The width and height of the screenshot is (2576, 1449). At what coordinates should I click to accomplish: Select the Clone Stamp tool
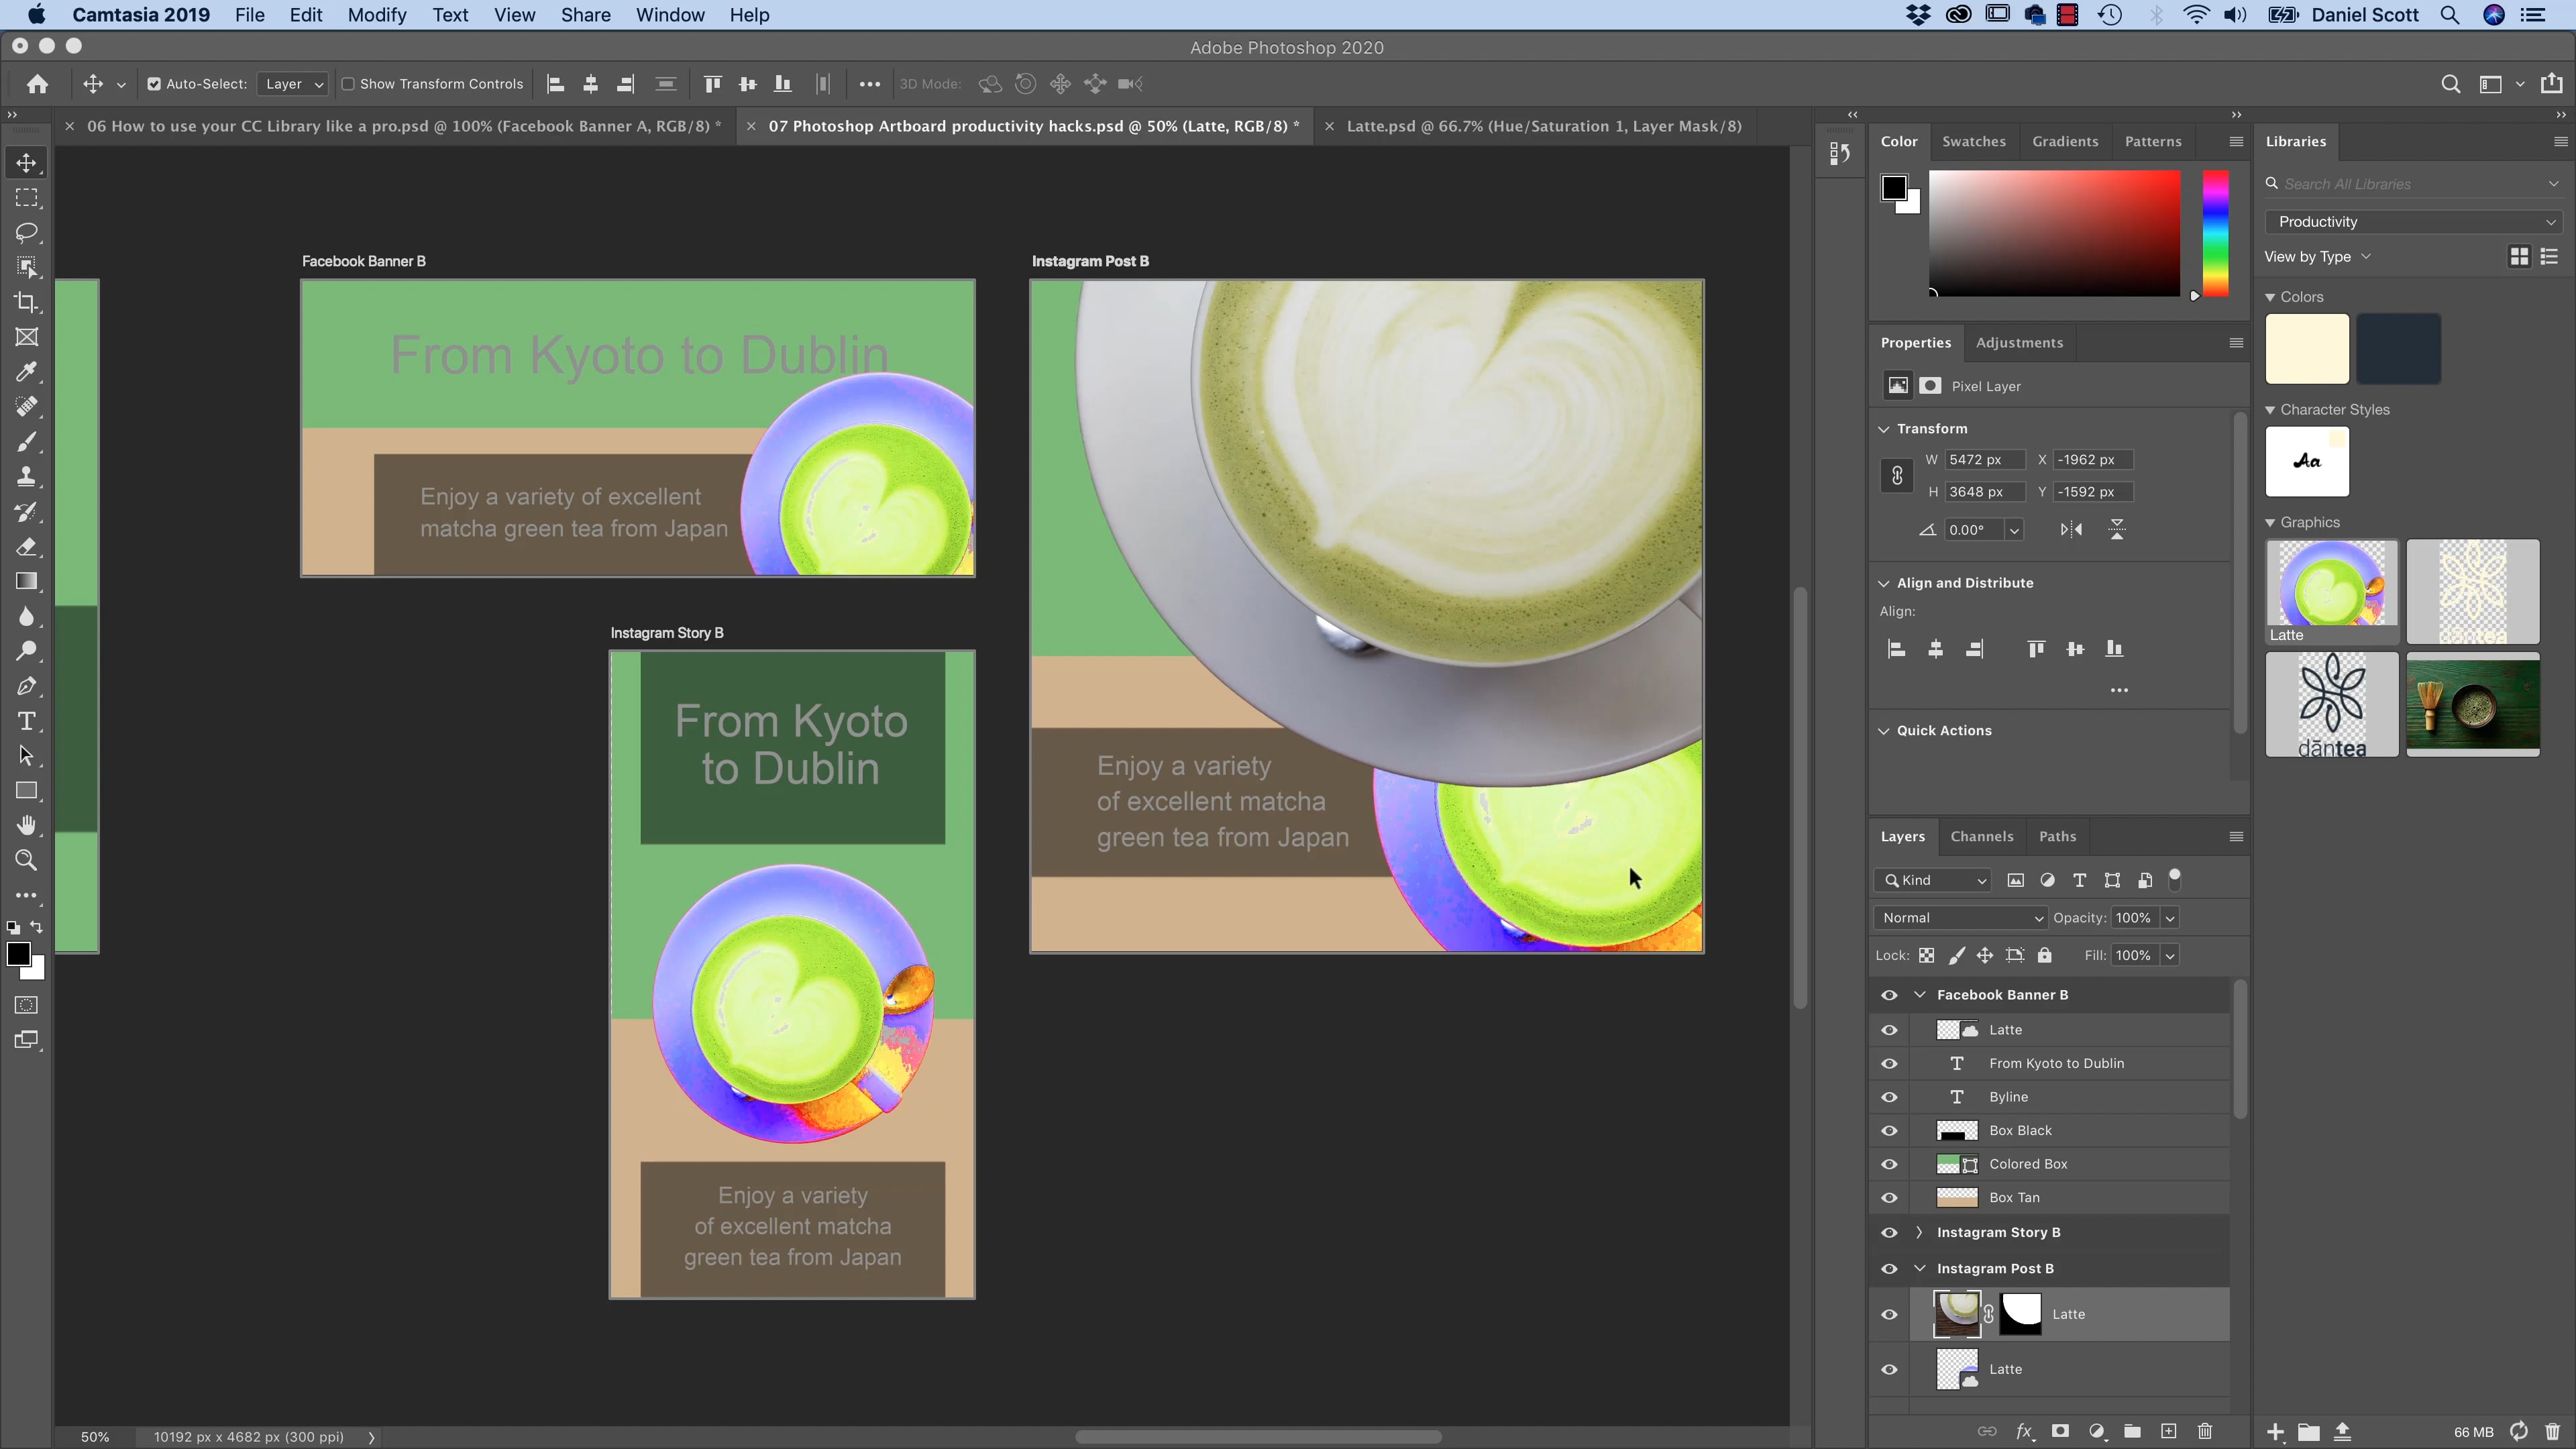(x=27, y=477)
